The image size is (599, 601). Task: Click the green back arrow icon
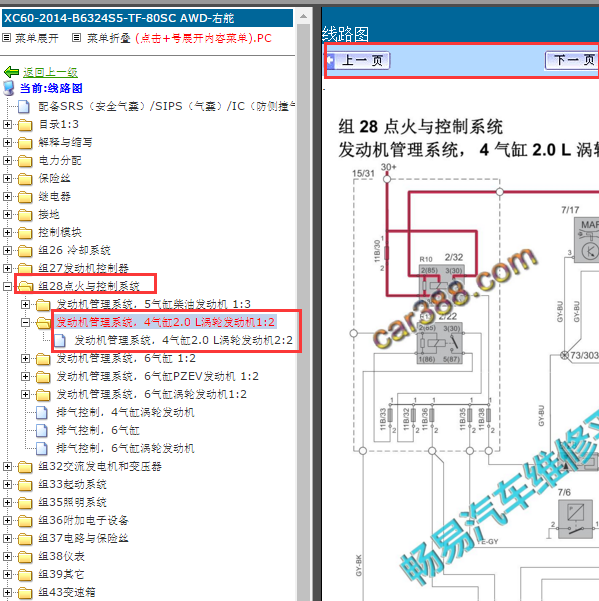point(11,72)
